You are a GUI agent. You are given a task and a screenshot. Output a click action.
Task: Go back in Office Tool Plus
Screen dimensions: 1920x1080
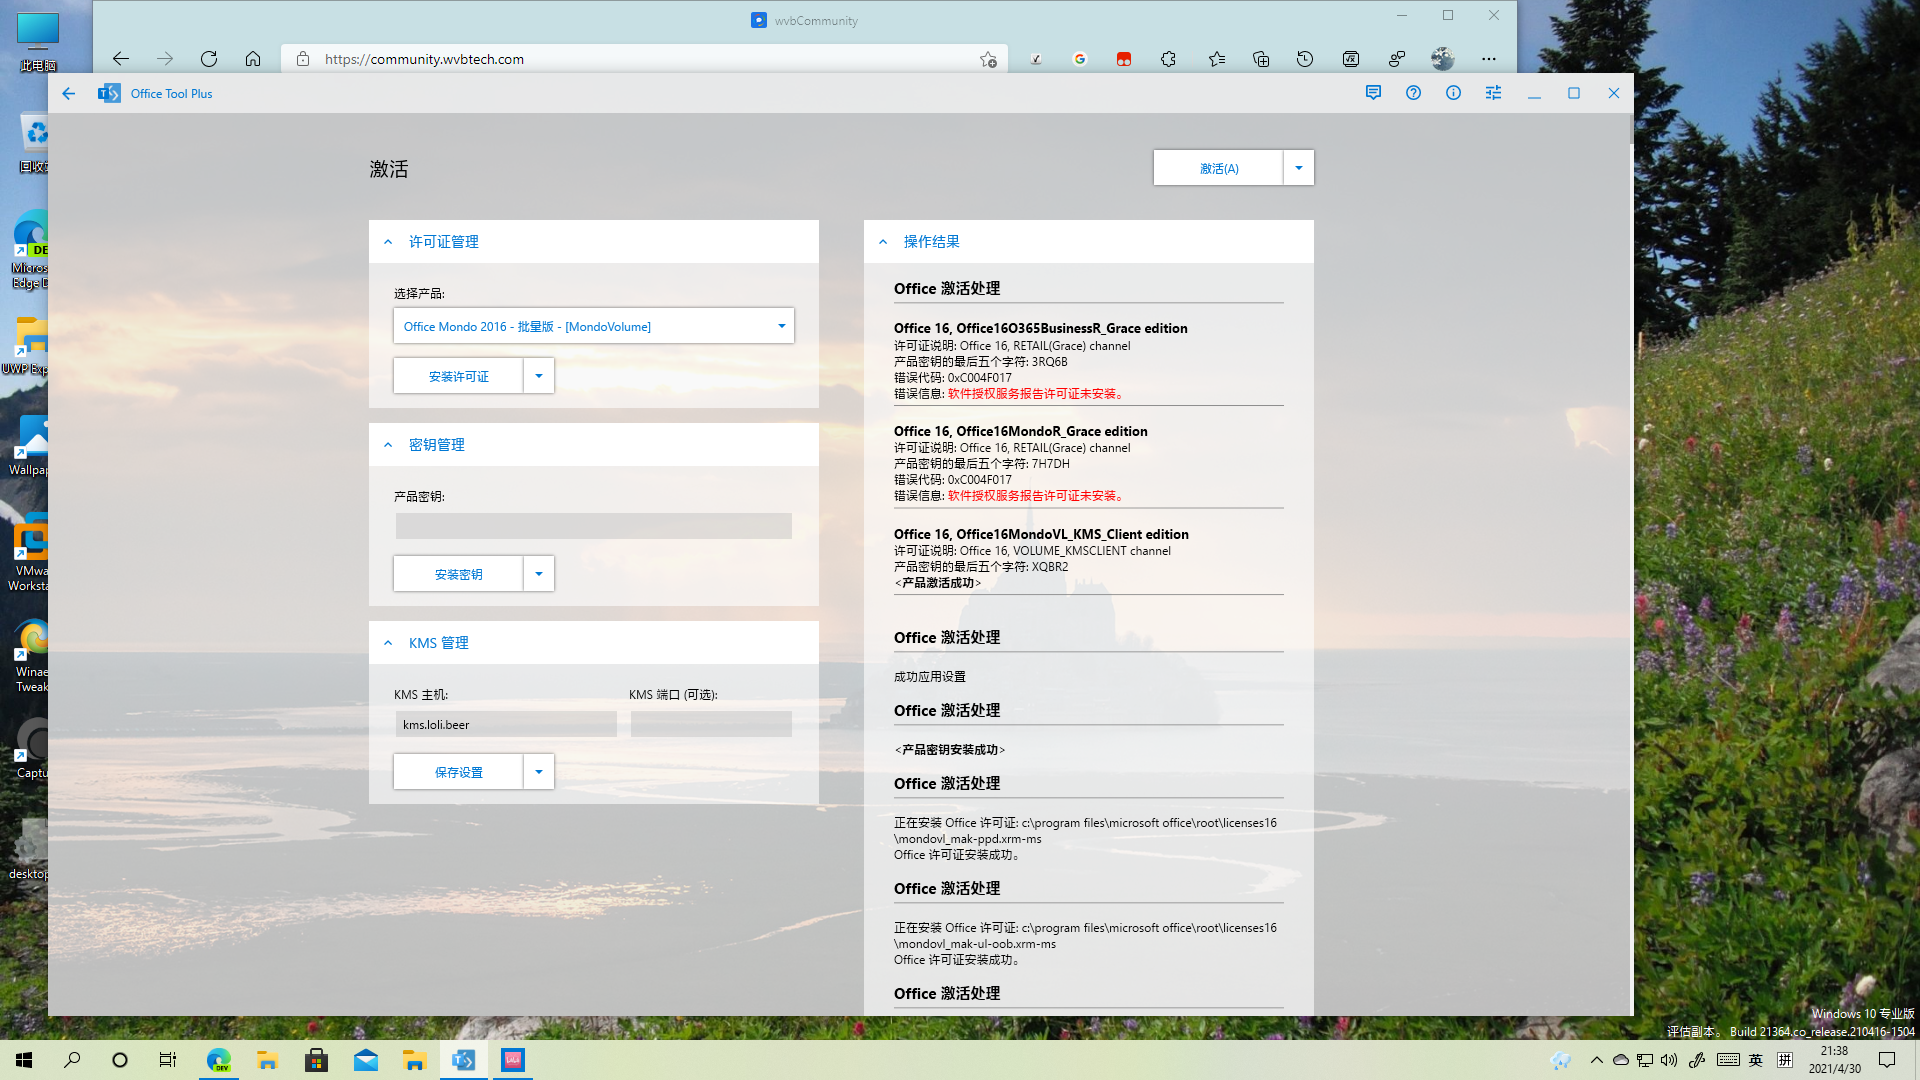[68, 93]
